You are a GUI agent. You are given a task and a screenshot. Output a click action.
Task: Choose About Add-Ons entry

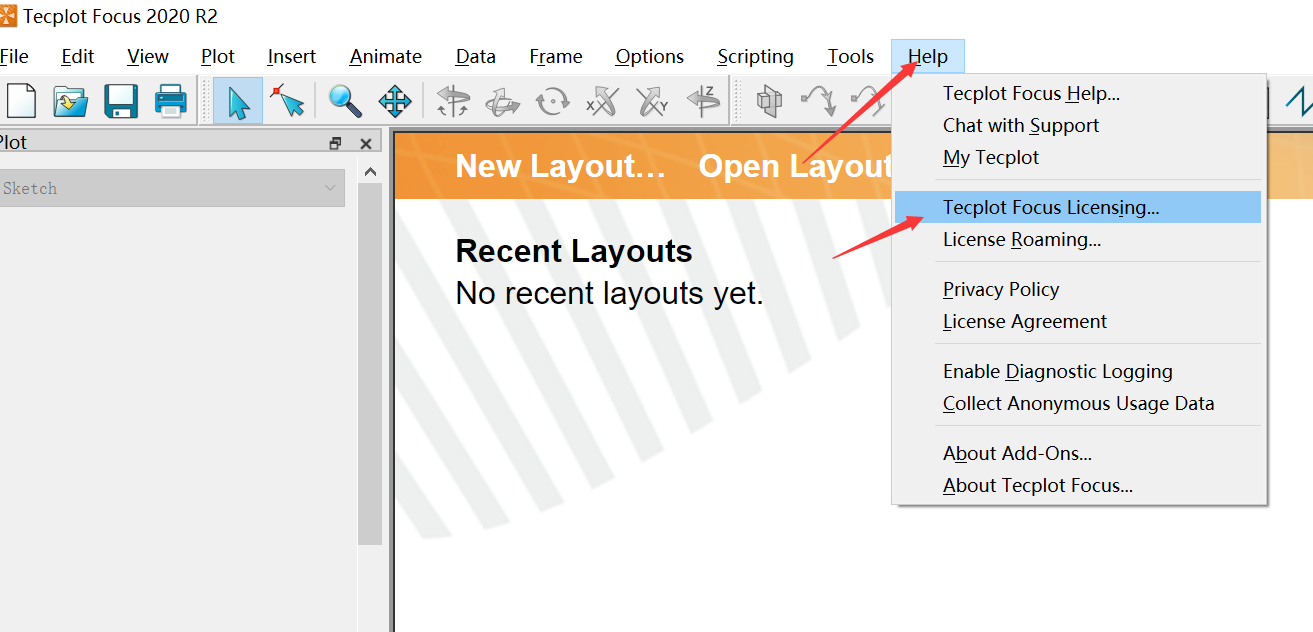[x=1078, y=454]
